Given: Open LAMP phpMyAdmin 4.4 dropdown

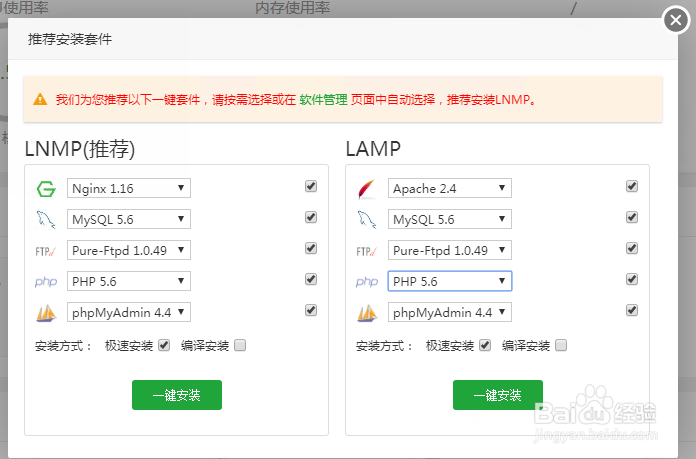Looking at the screenshot, I should pos(450,312).
